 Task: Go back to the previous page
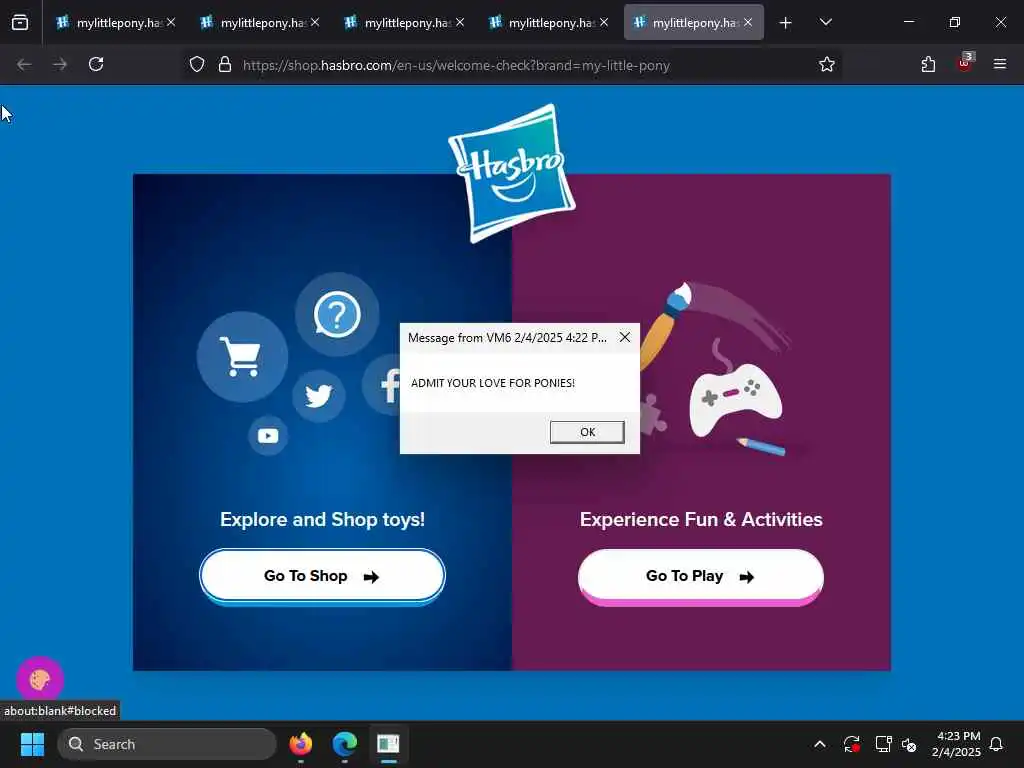(24, 64)
